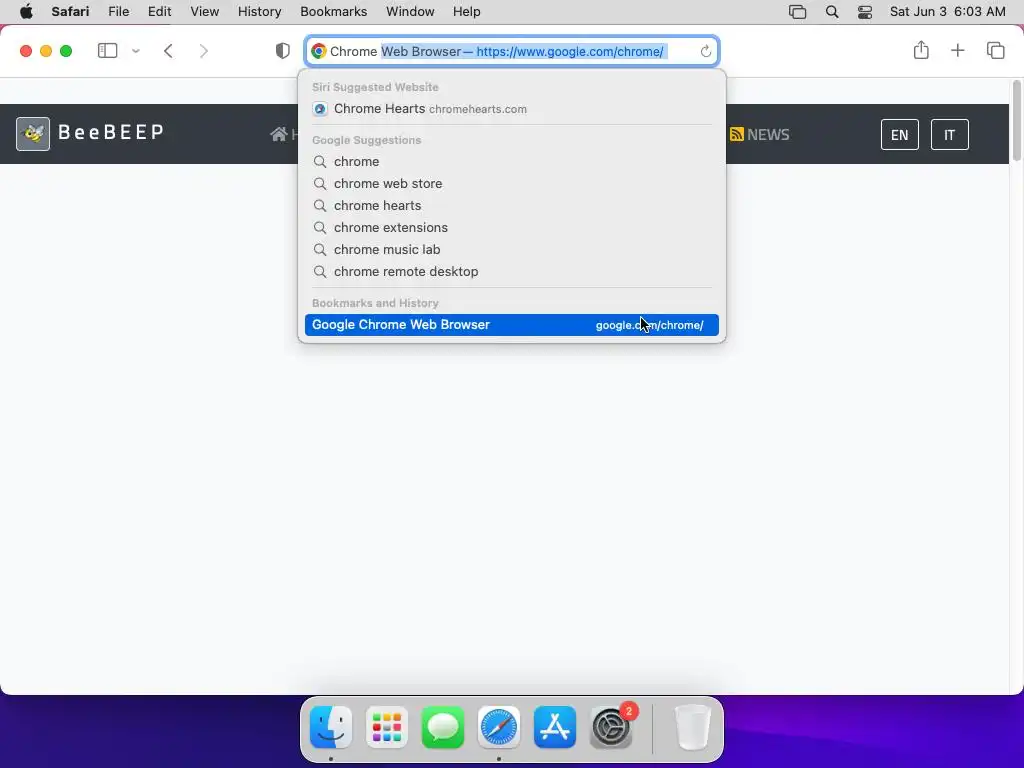
Task: Open App Store from the Dock
Action: (555, 727)
